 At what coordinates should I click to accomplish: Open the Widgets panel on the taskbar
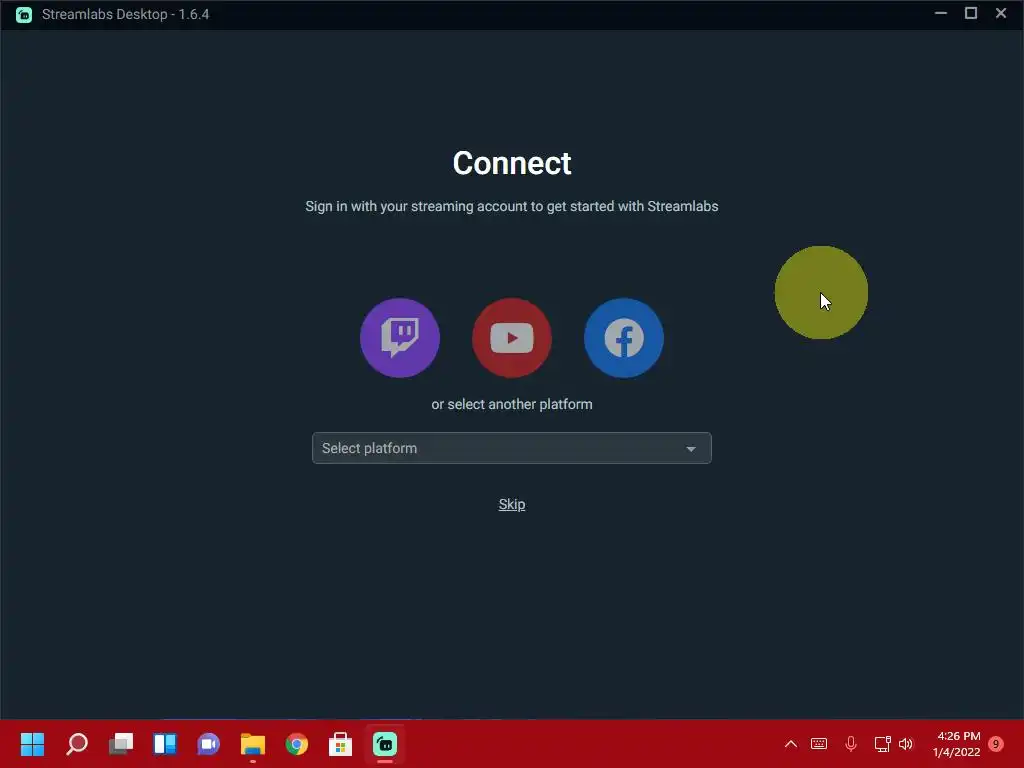click(165, 744)
